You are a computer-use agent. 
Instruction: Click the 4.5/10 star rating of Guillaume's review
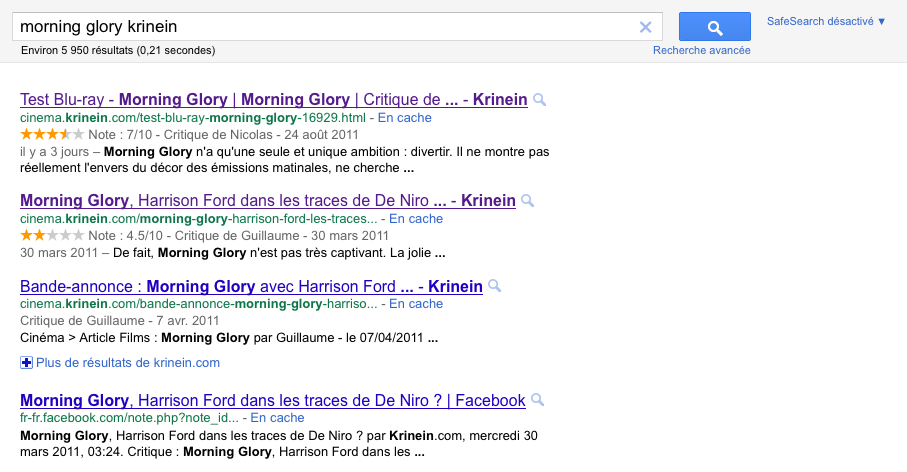pyautogui.click(x=52, y=235)
